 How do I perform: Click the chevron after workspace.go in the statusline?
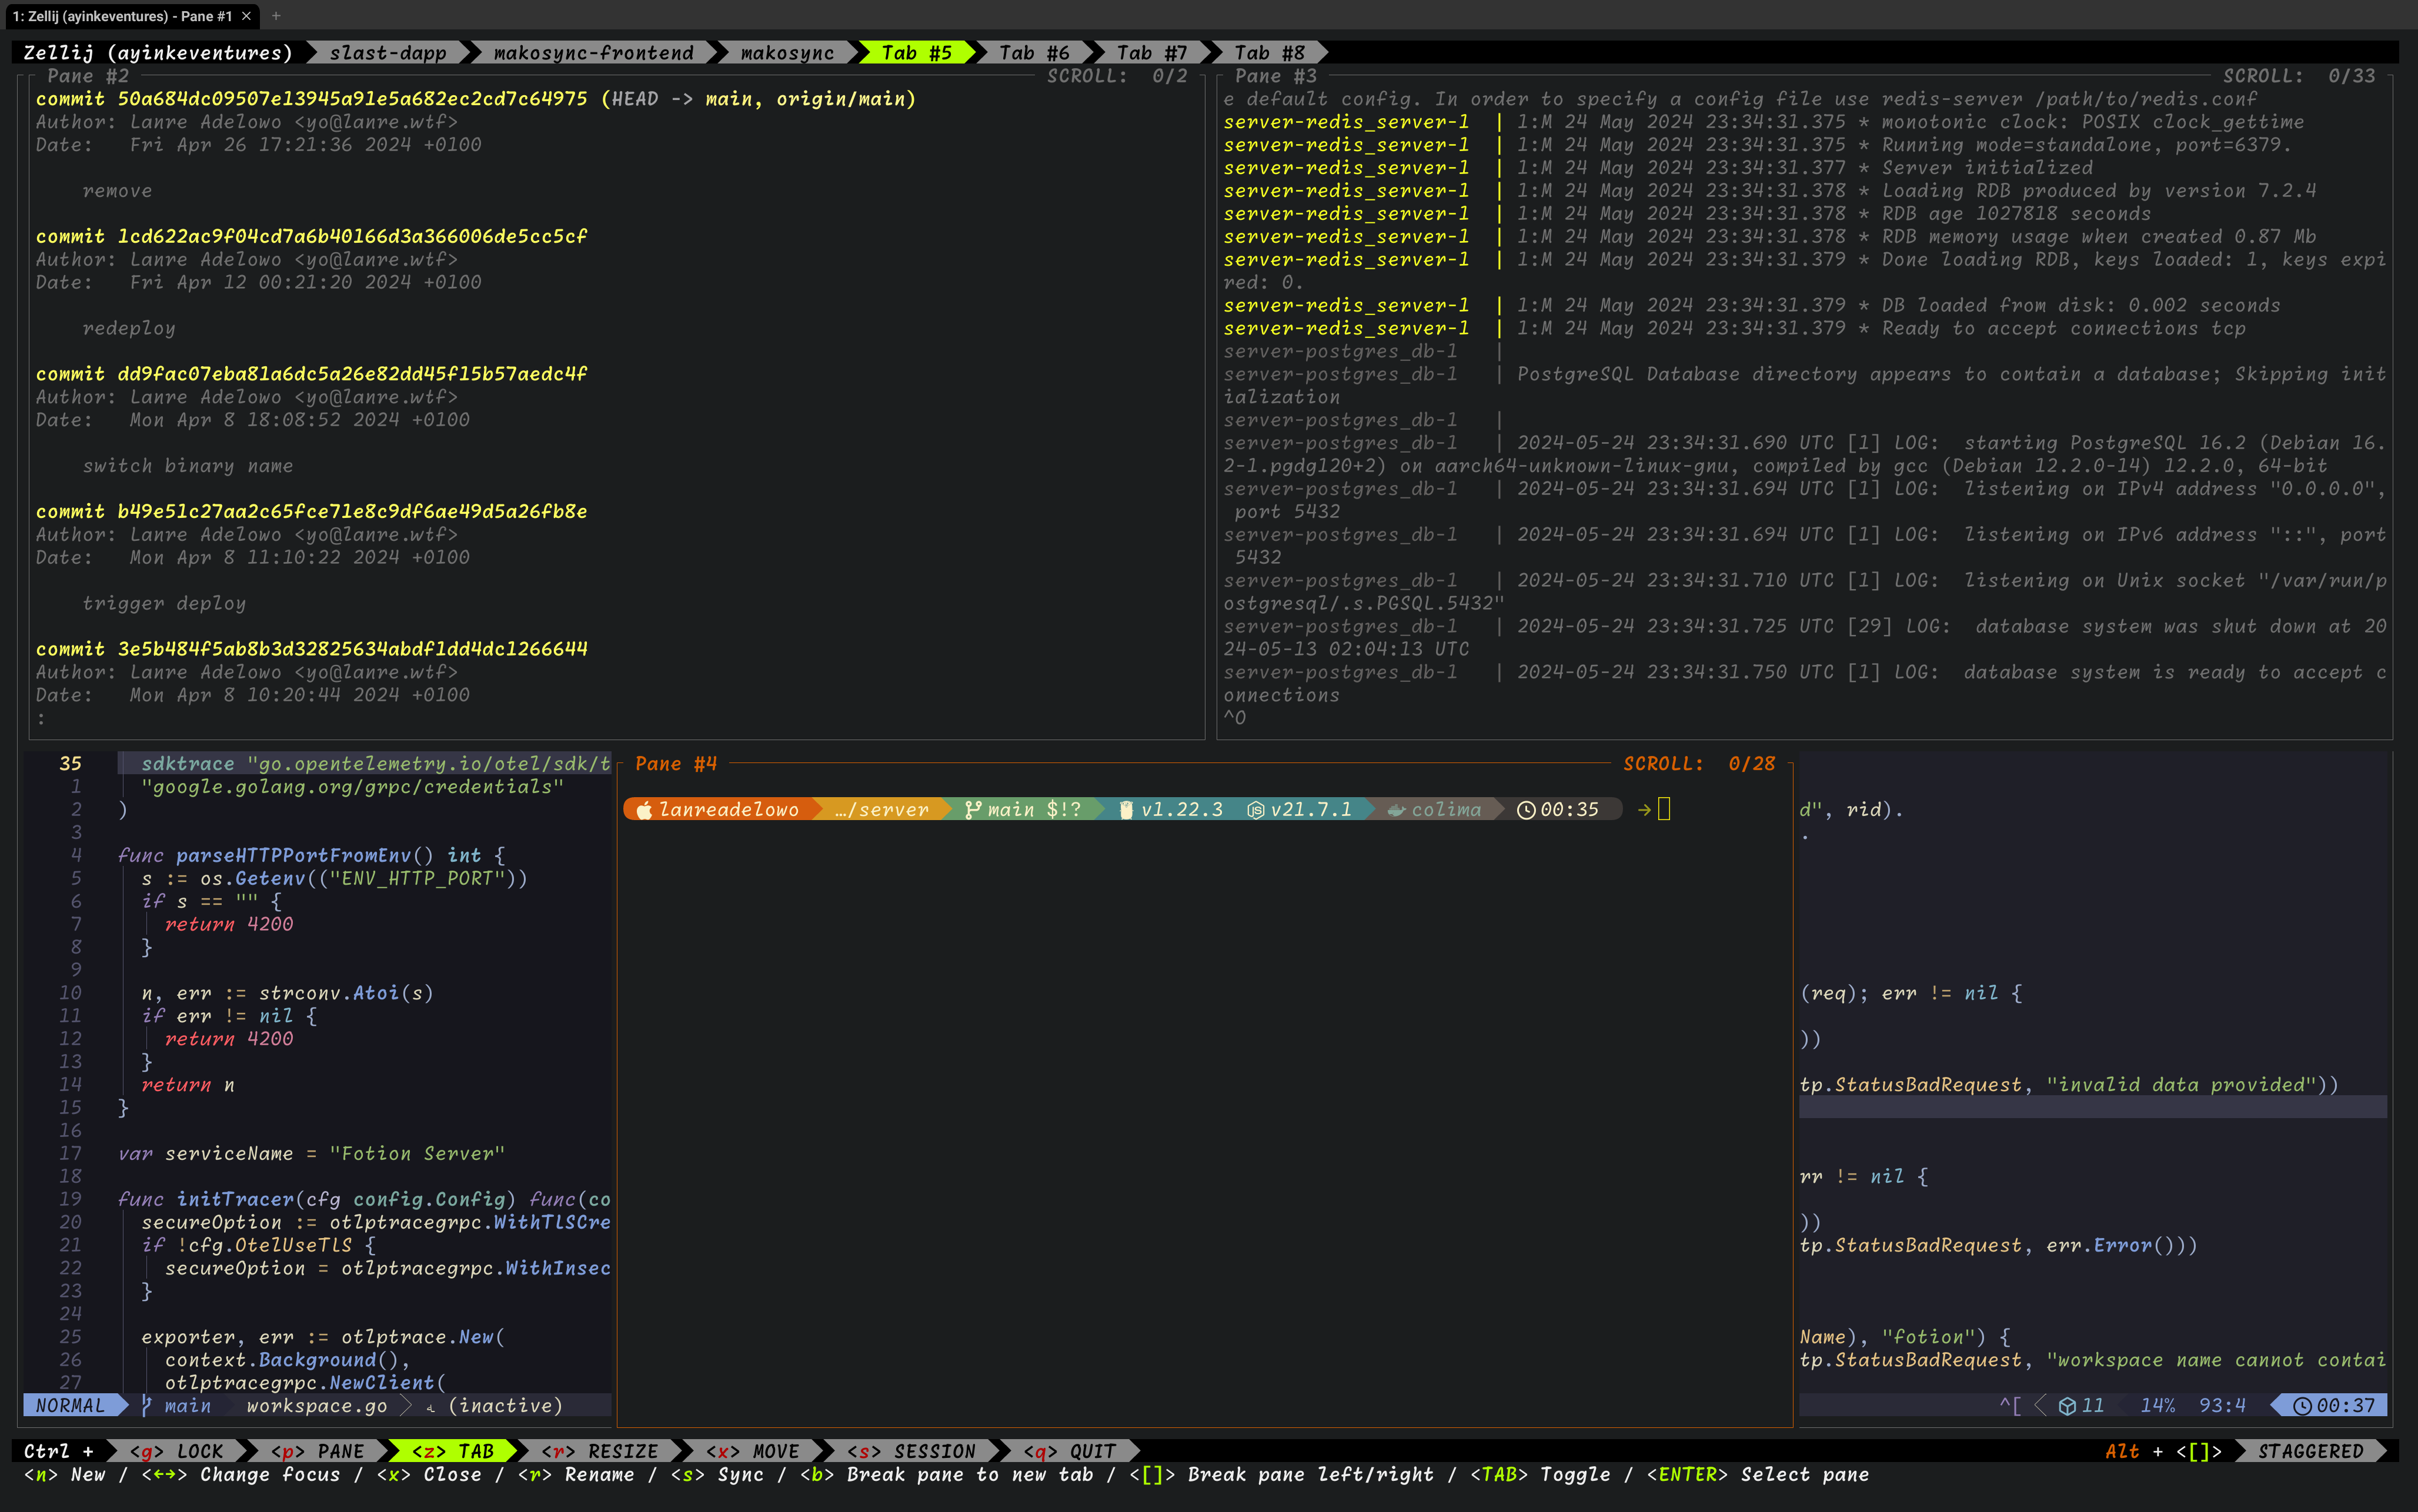click(x=406, y=1406)
